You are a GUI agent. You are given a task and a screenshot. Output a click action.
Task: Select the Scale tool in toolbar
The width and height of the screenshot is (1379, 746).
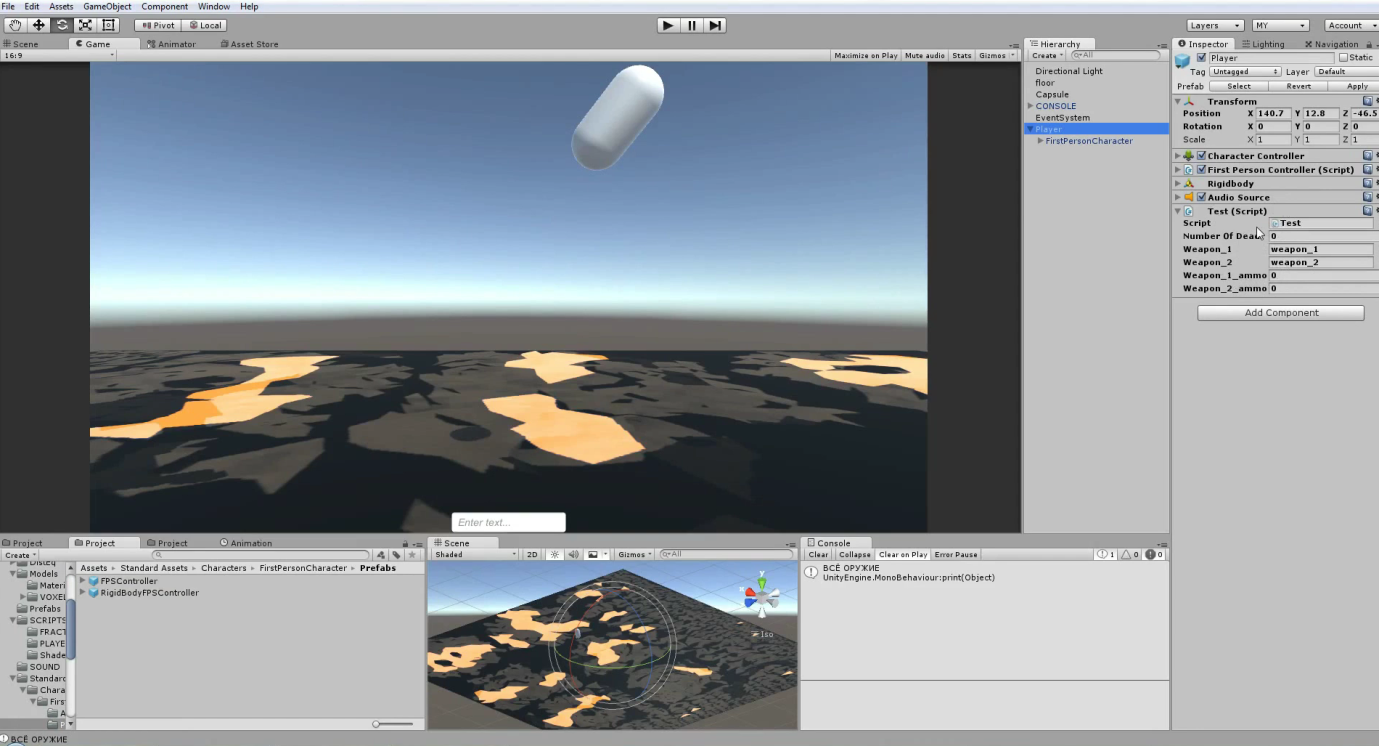point(85,25)
